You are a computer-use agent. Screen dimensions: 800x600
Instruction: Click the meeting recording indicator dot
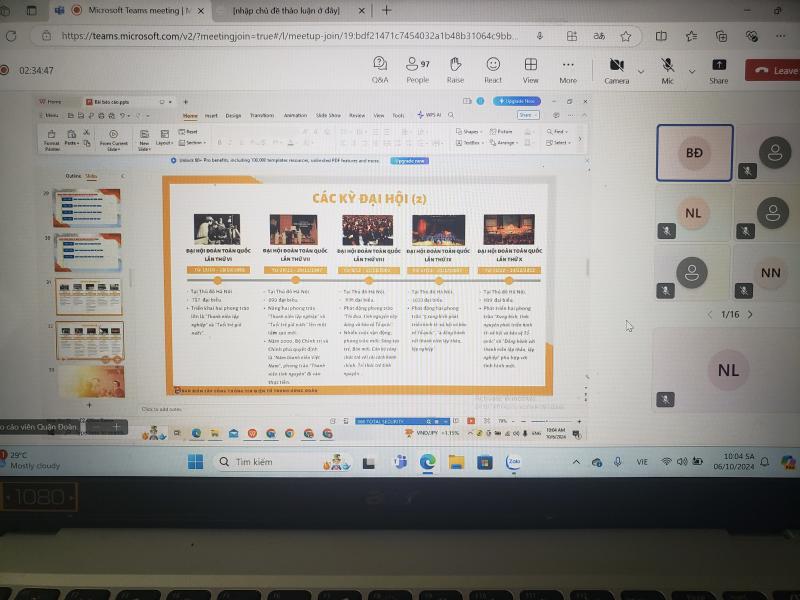pos(5,70)
